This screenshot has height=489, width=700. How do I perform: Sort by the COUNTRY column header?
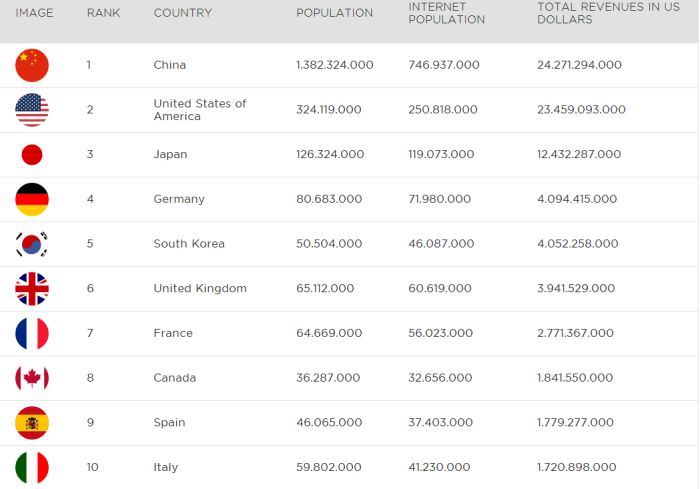[182, 13]
